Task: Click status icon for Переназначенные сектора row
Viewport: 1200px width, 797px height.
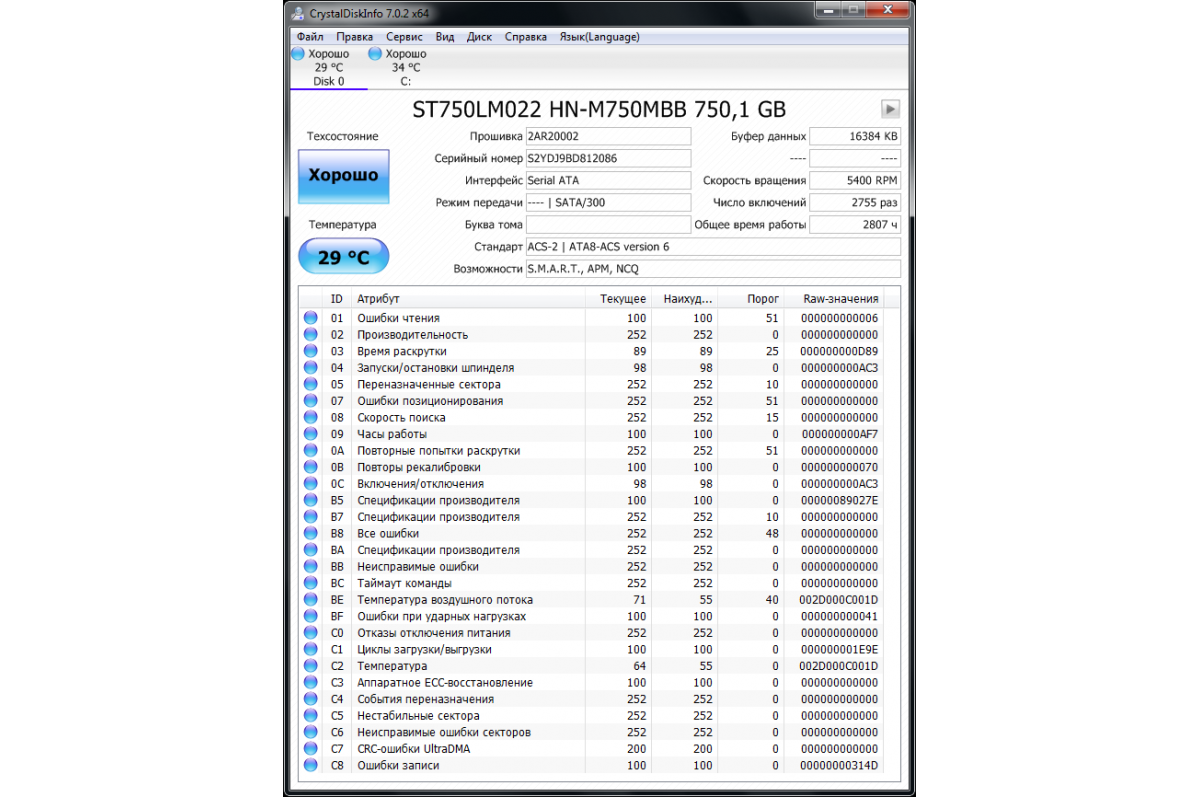Action: click(x=311, y=384)
